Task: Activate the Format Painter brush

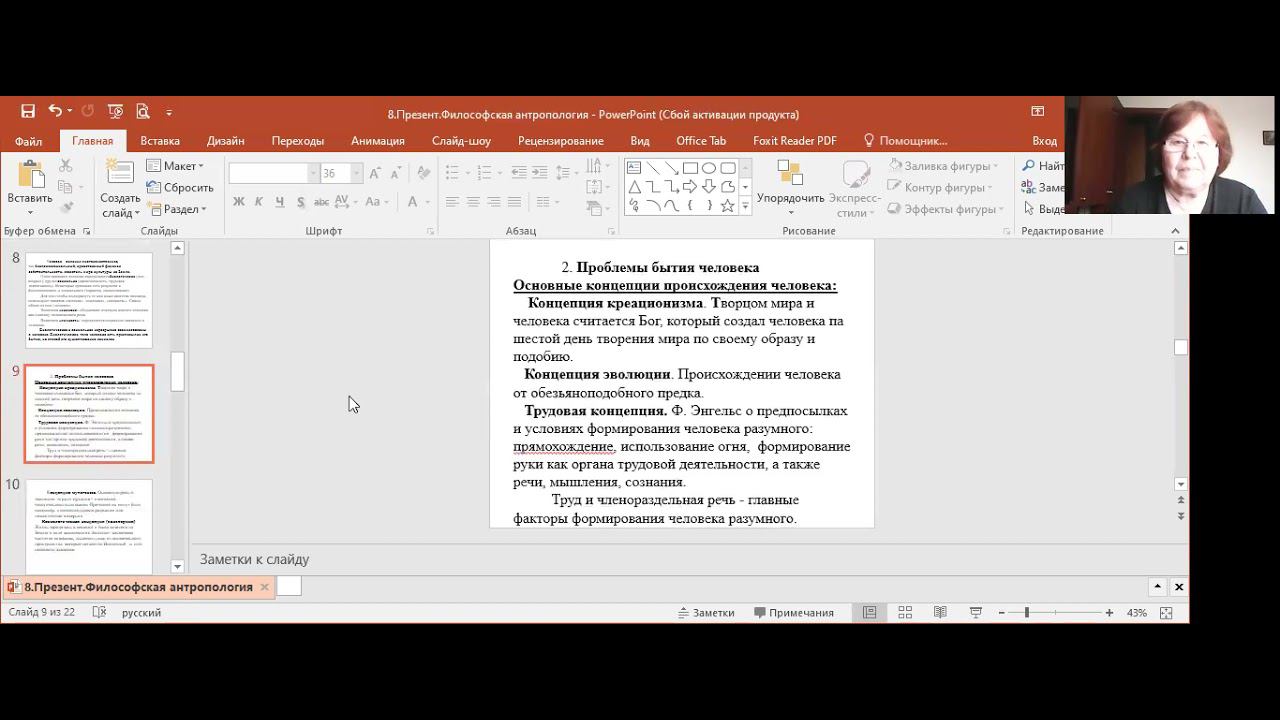Action: click(x=66, y=209)
